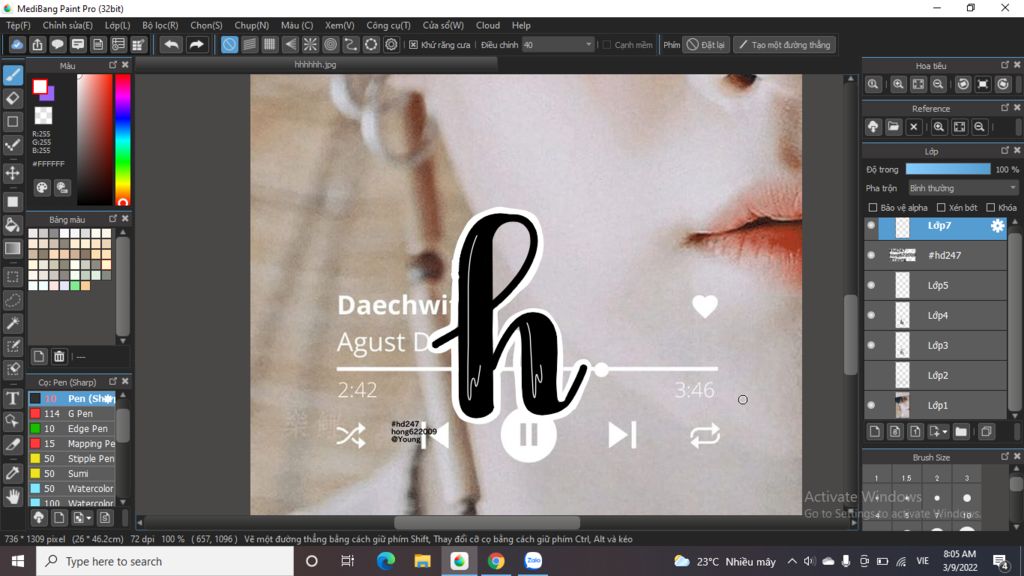Select the Hand pan tool

tap(13, 497)
